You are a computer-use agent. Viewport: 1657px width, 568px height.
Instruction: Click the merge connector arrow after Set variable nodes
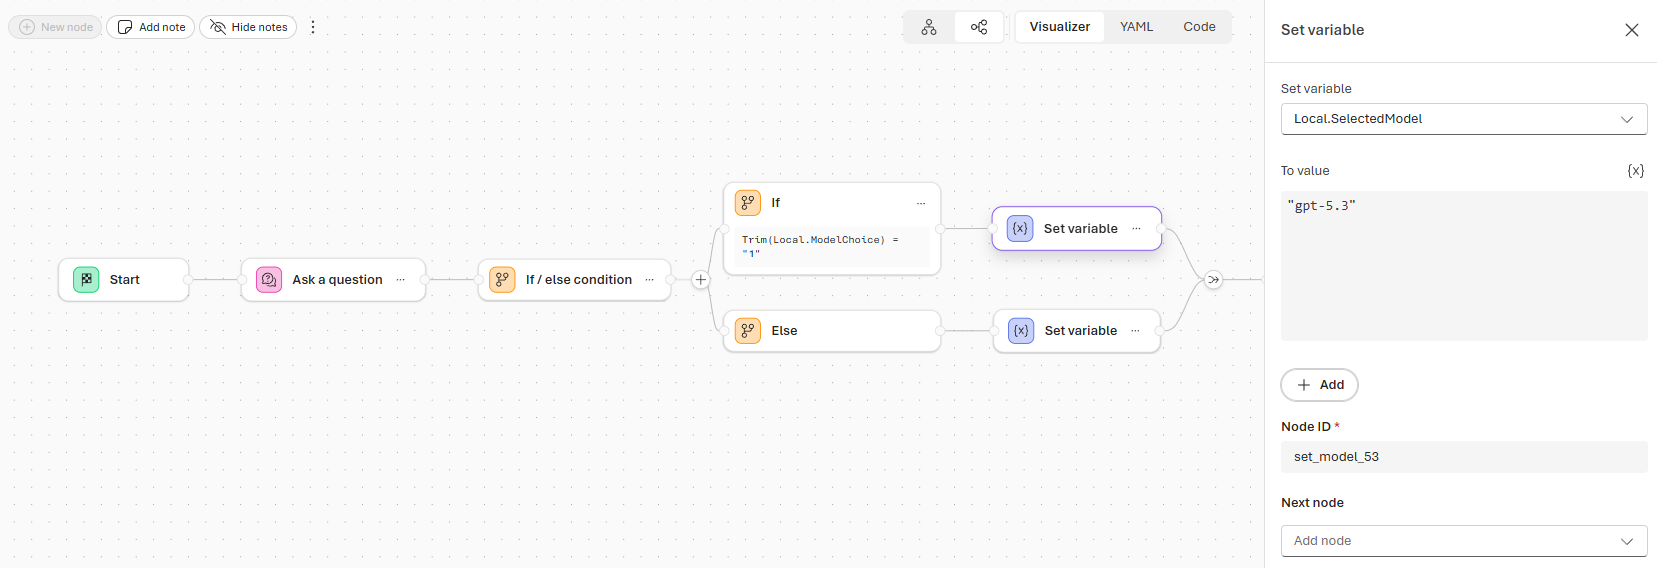click(x=1213, y=280)
